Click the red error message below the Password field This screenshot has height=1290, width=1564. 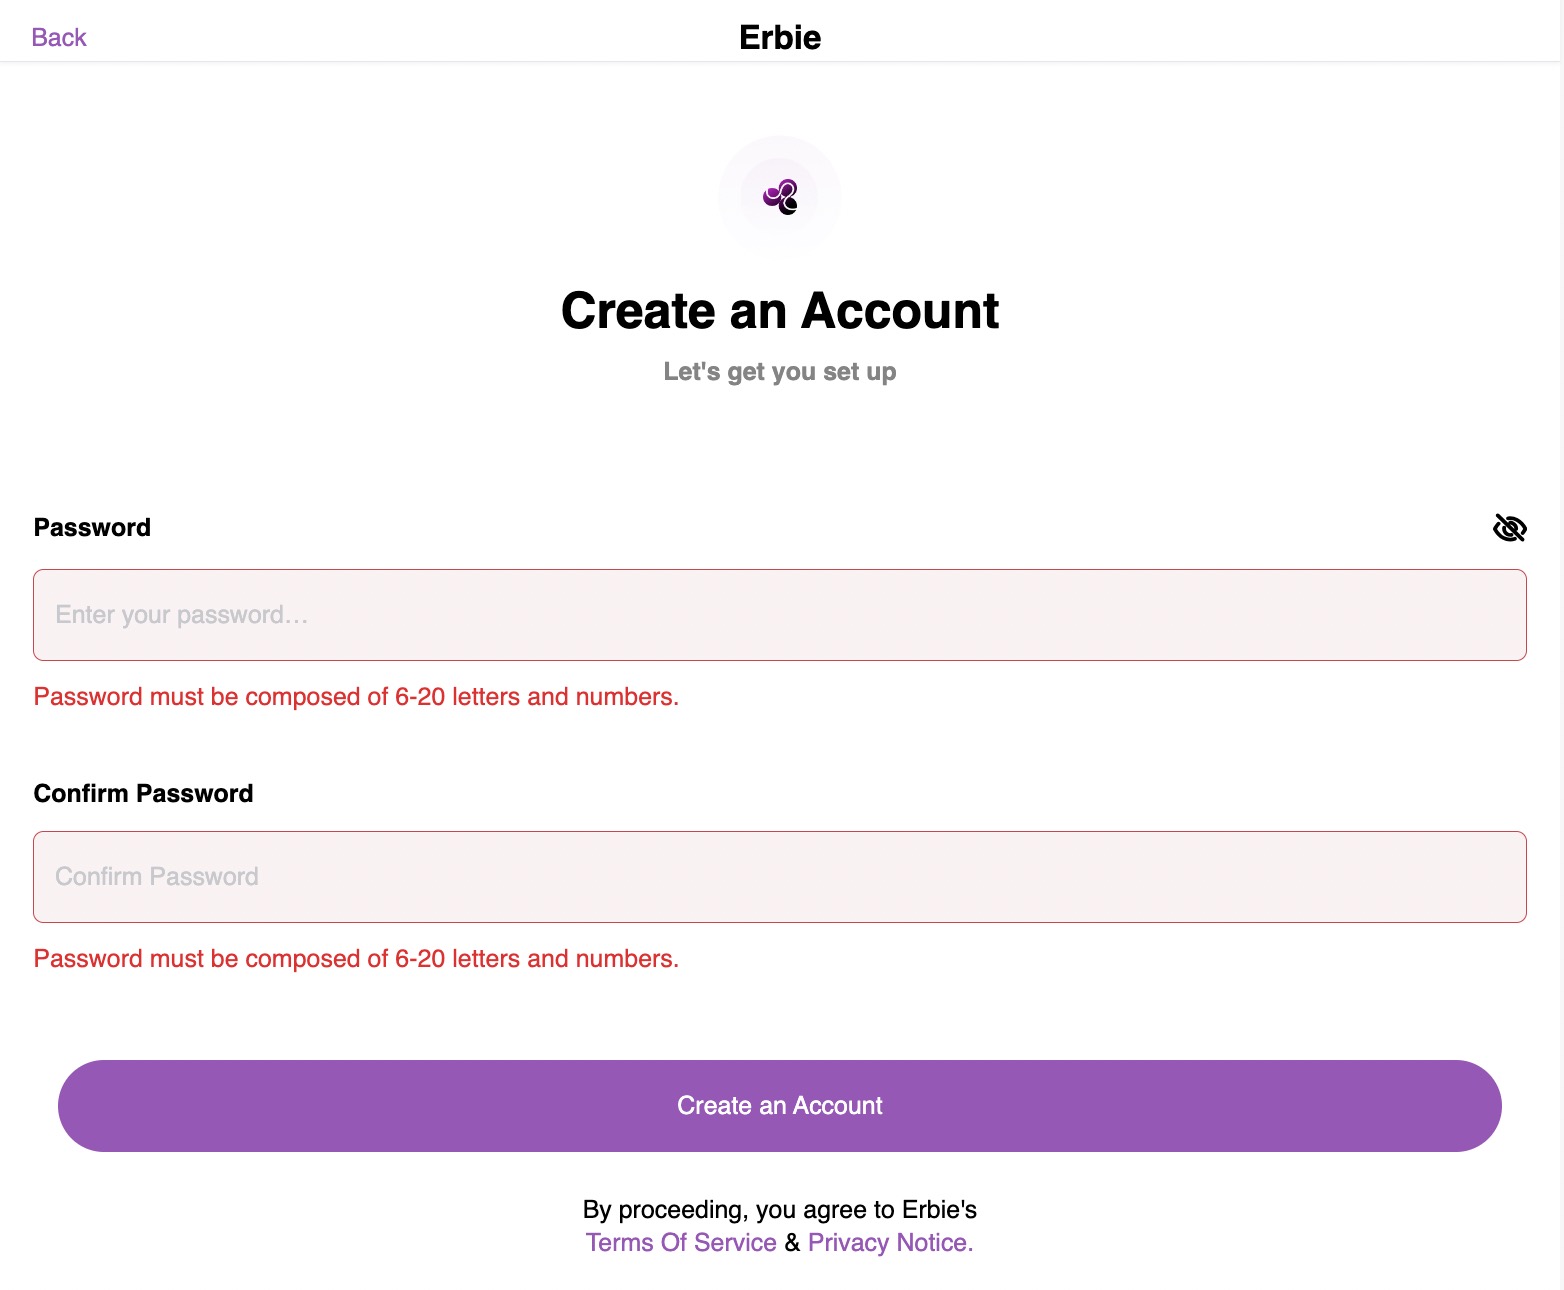point(356,697)
